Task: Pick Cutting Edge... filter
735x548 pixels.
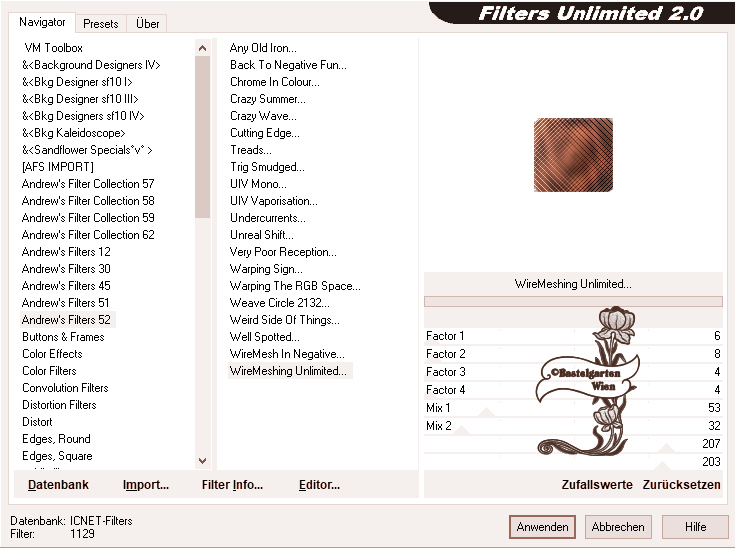Action: pos(265,133)
